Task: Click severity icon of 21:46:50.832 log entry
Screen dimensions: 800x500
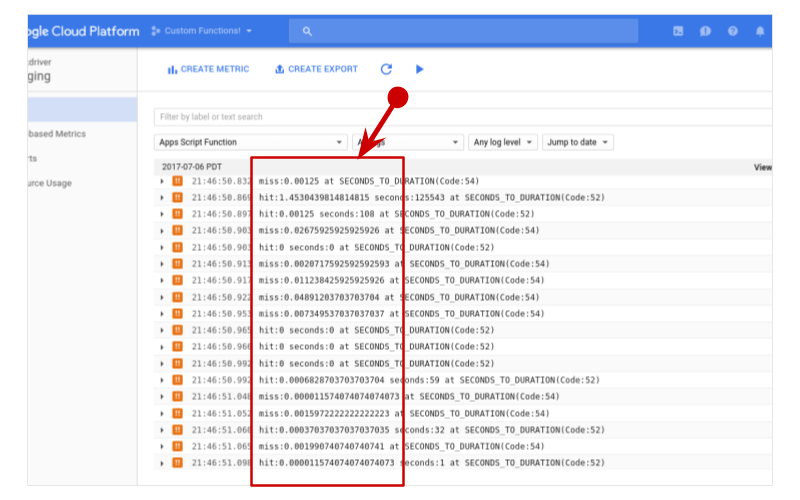Action: click(177, 181)
